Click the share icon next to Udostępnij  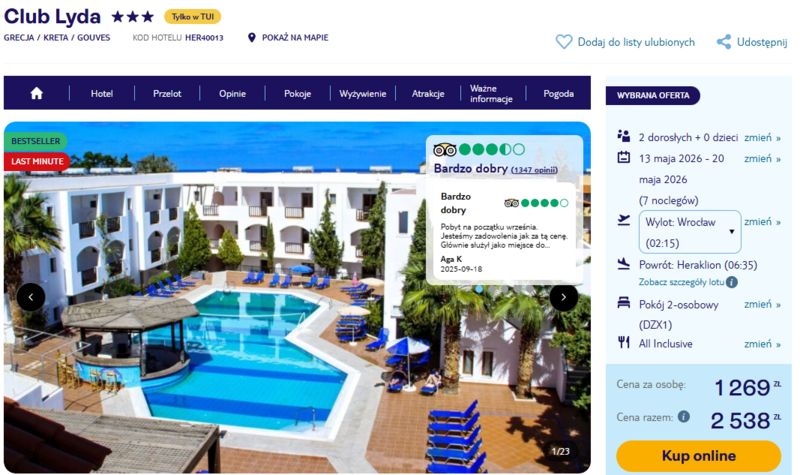click(723, 42)
